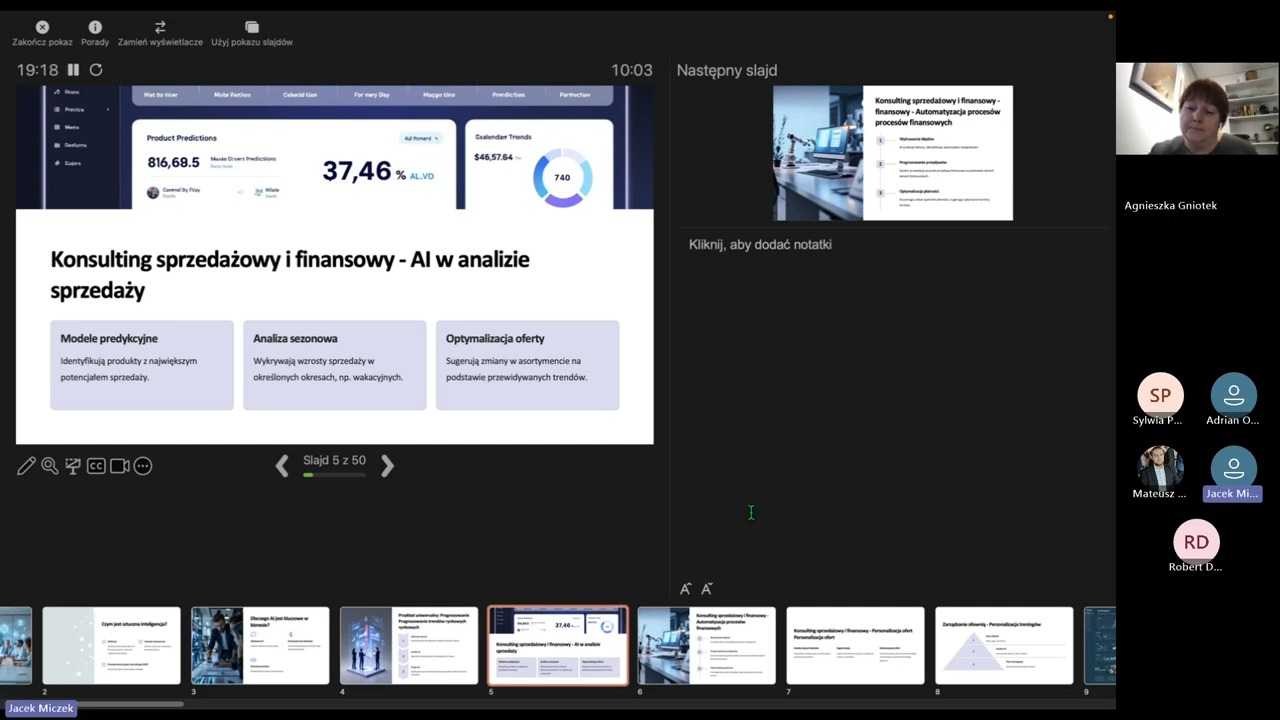The width and height of the screenshot is (1280, 720).
Task: Reset the presentation timer
Action: click(96, 70)
